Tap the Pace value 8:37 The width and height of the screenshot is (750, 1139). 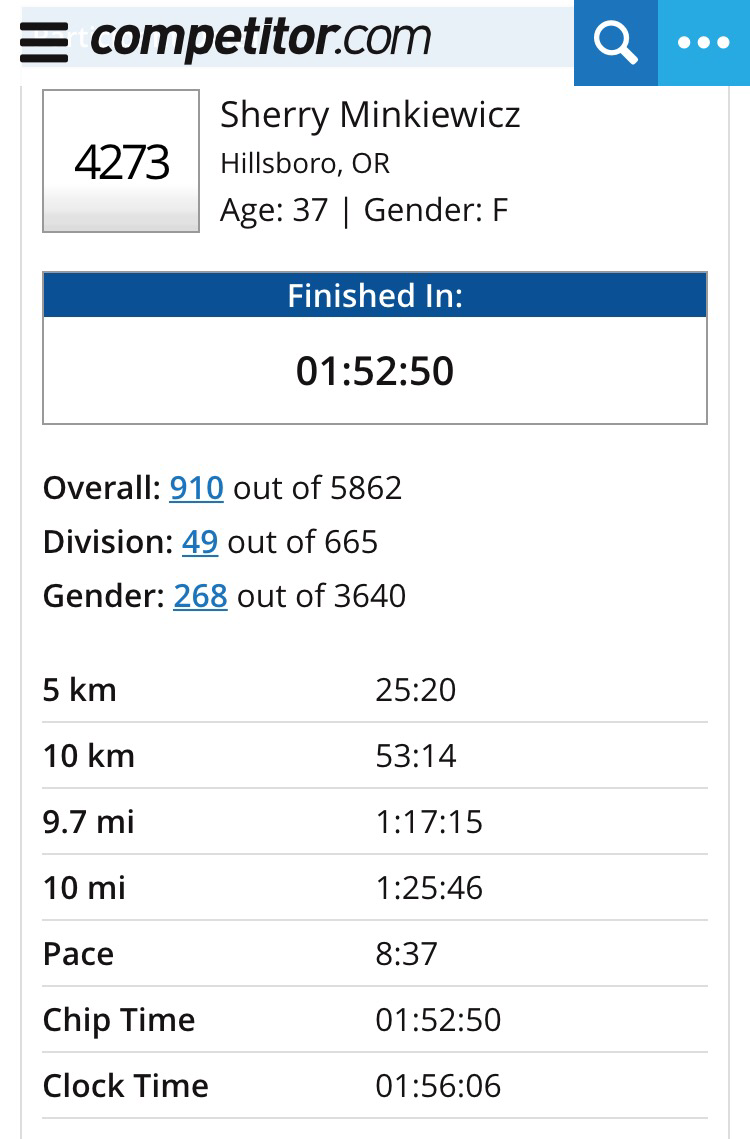click(406, 954)
